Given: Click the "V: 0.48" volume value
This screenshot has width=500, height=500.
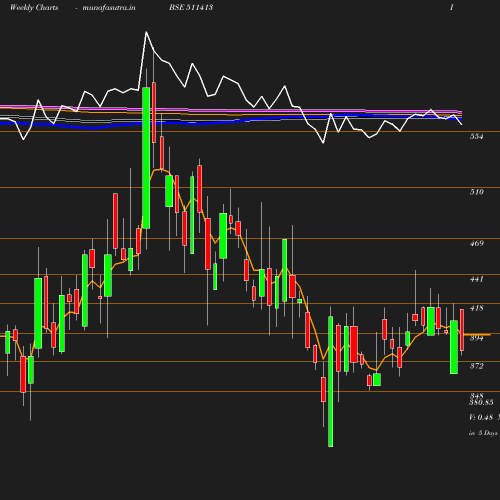Looking at the screenshot, I should pyautogui.click(x=481, y=417).
